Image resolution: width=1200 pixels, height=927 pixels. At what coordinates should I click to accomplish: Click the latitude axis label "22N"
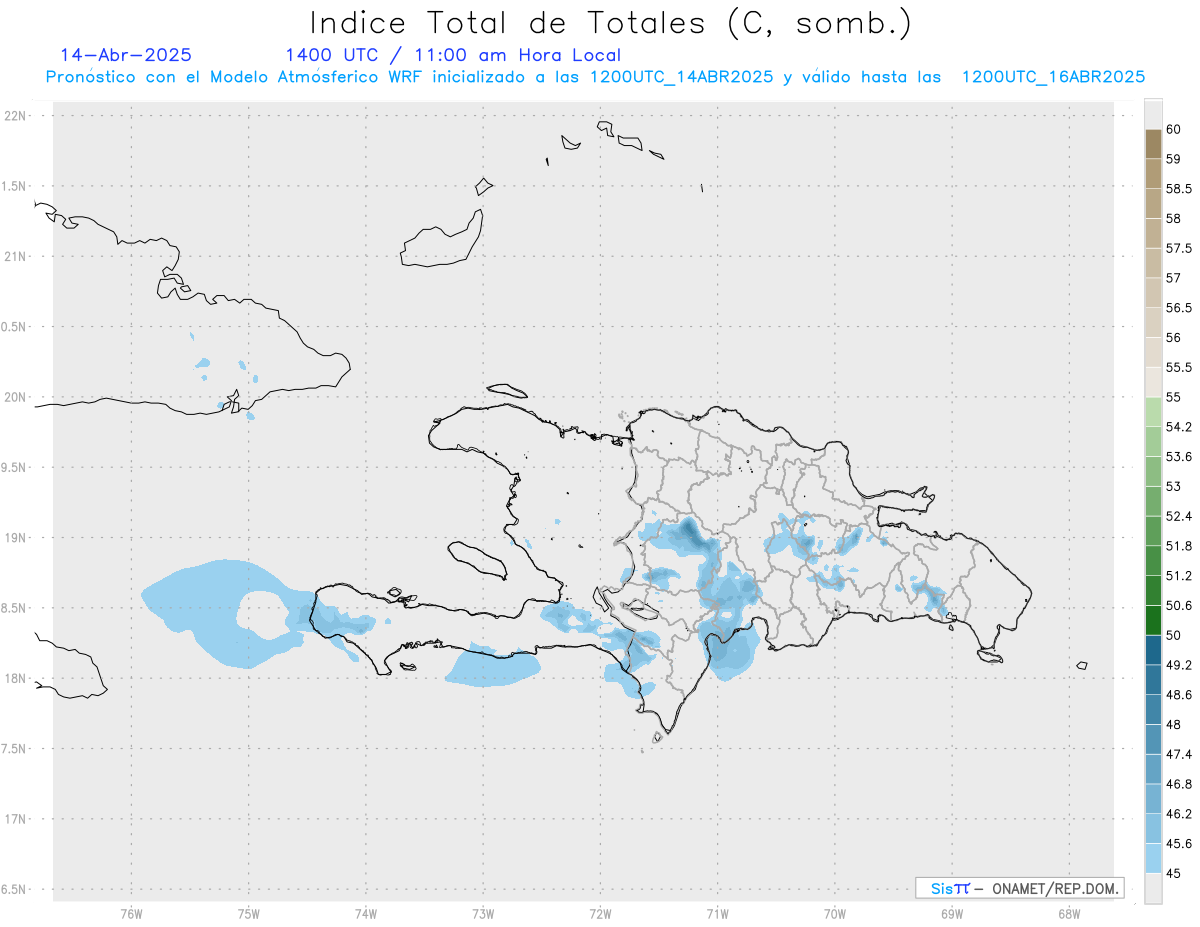[16, 116]
